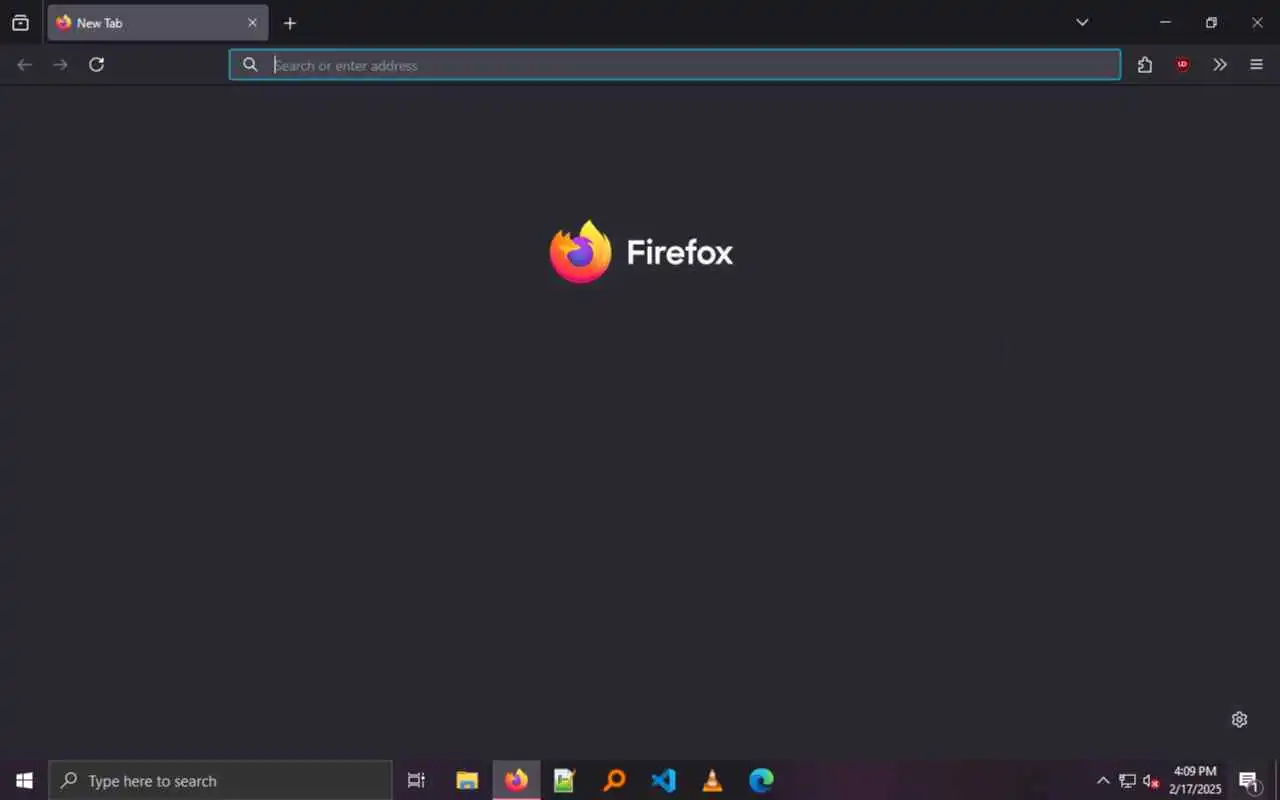
Task: Open Task View on the taskbar
Action: tap(416, 780)
